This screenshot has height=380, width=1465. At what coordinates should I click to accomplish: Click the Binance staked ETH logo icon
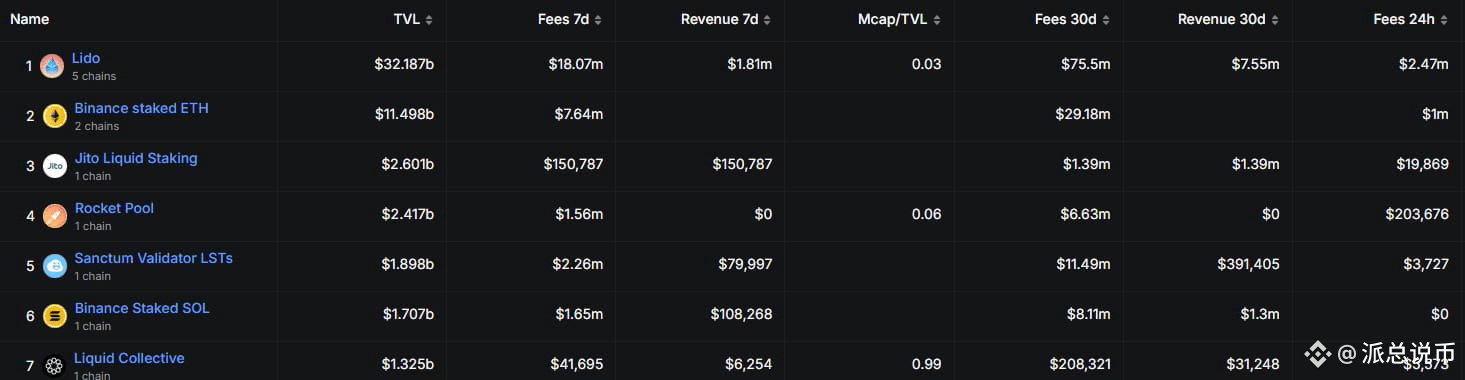click(x=55, y=116)
